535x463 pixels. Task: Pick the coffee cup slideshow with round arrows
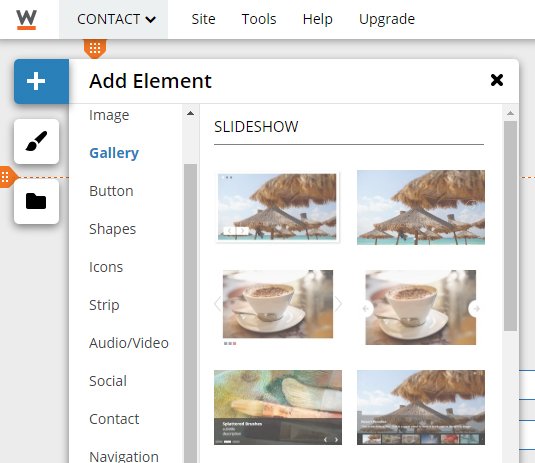420,307
